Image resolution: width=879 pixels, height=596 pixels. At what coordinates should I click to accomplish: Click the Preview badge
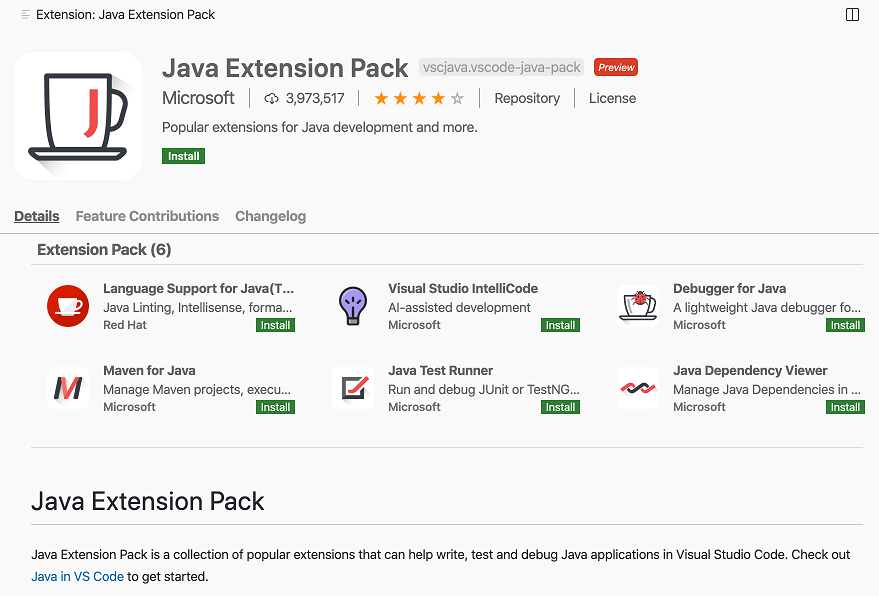tap(615, 67)
